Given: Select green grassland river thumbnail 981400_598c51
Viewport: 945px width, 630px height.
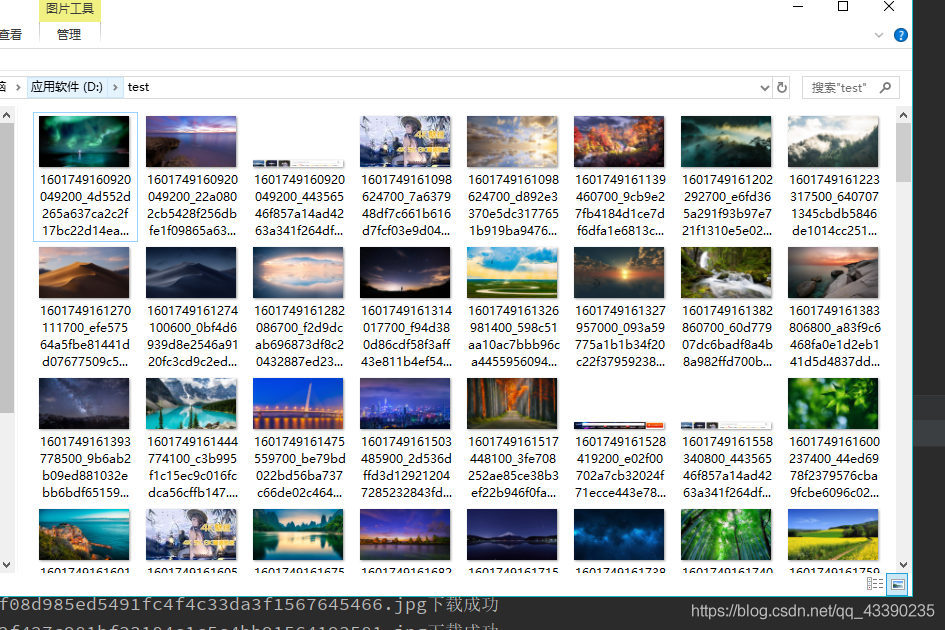Looking at the screenshot, I should 512,272.
